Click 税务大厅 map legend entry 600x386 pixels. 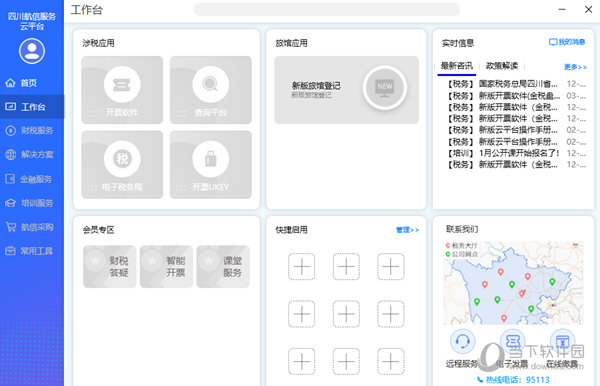point(461,246)
